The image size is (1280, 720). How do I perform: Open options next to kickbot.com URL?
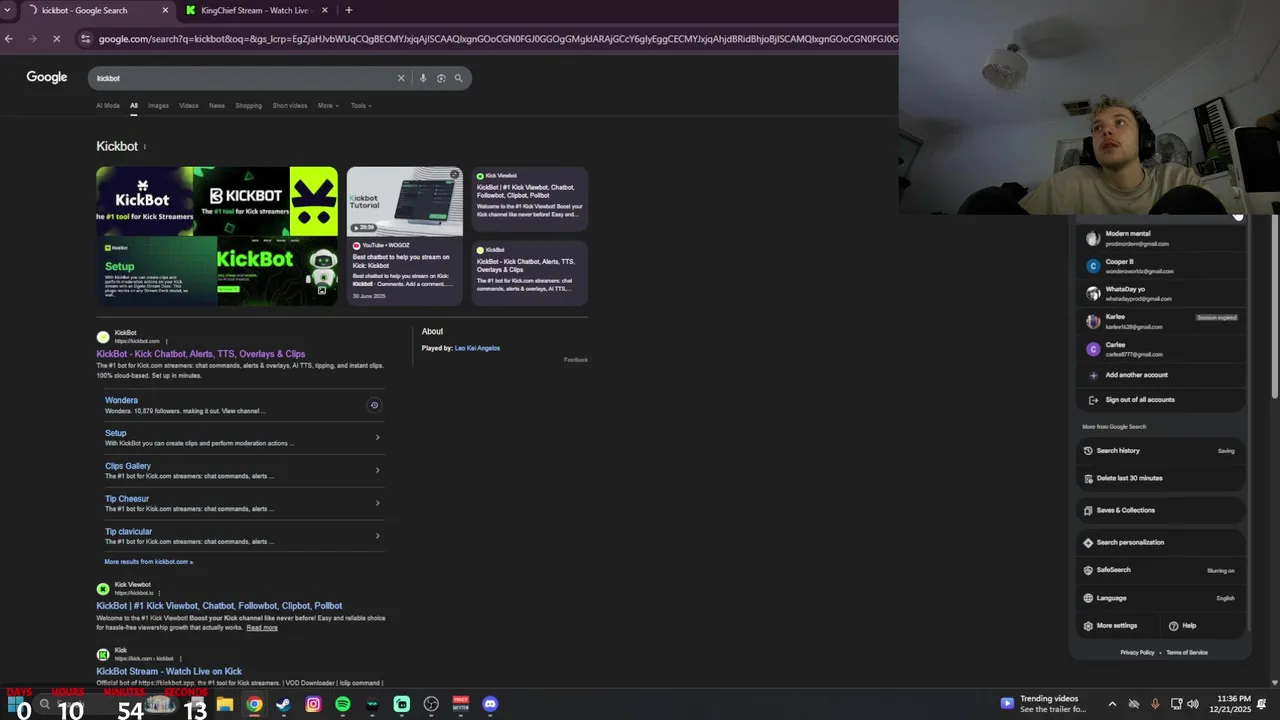[x=166, y=341]
